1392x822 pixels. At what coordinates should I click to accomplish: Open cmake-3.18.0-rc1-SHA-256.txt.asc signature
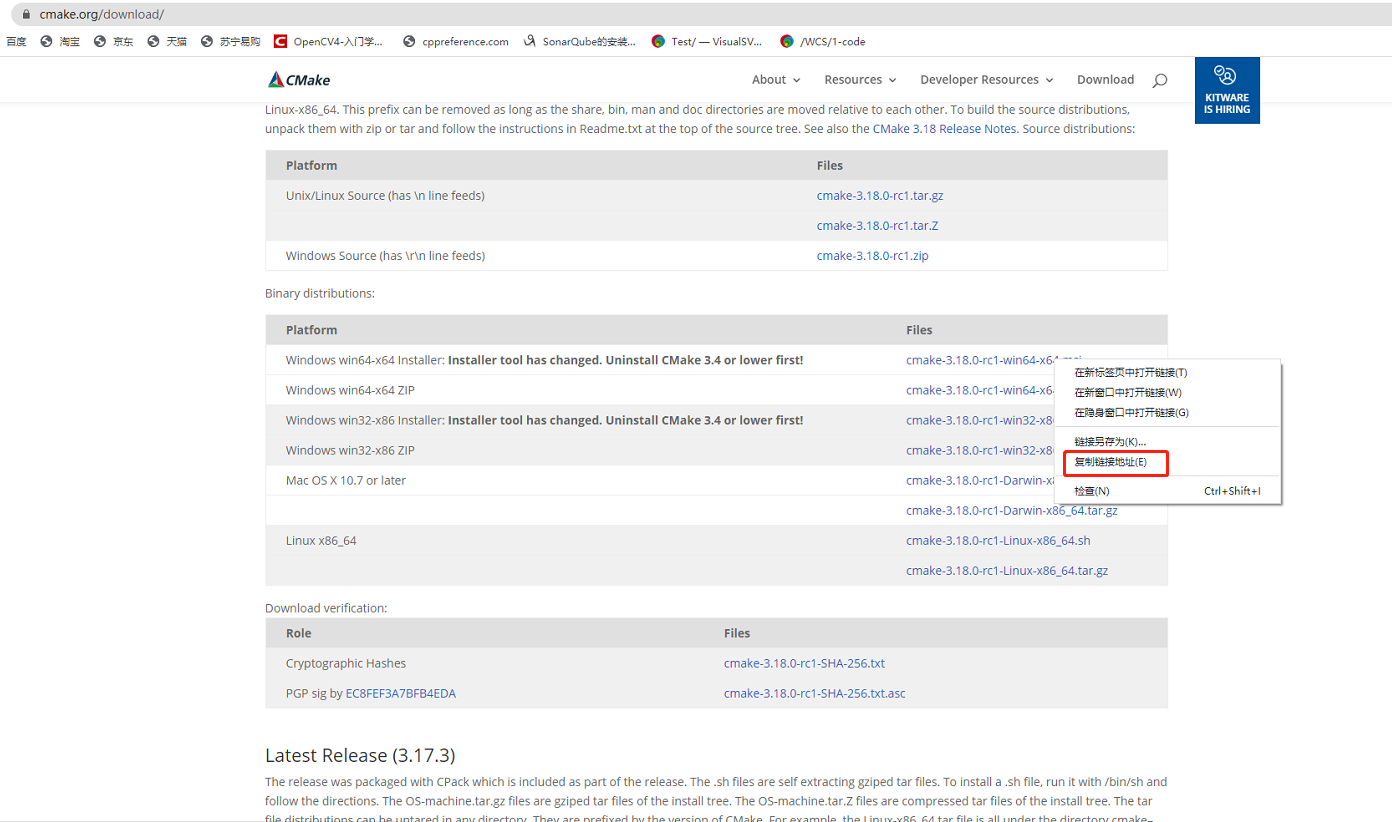click(x=815, y=693)
